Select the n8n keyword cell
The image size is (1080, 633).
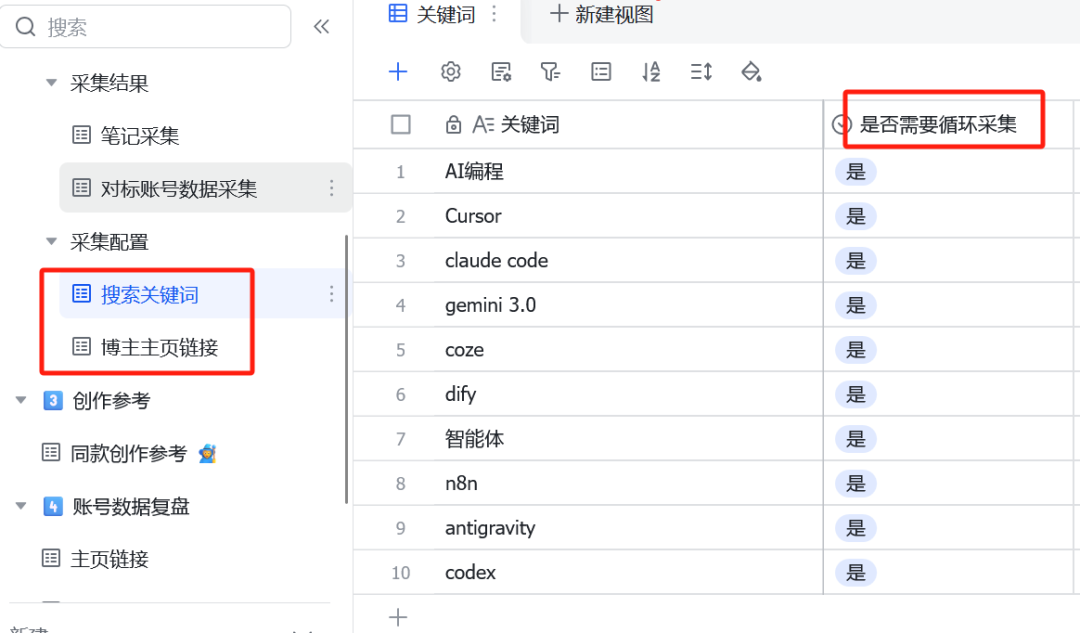click(x=628, y=484)
